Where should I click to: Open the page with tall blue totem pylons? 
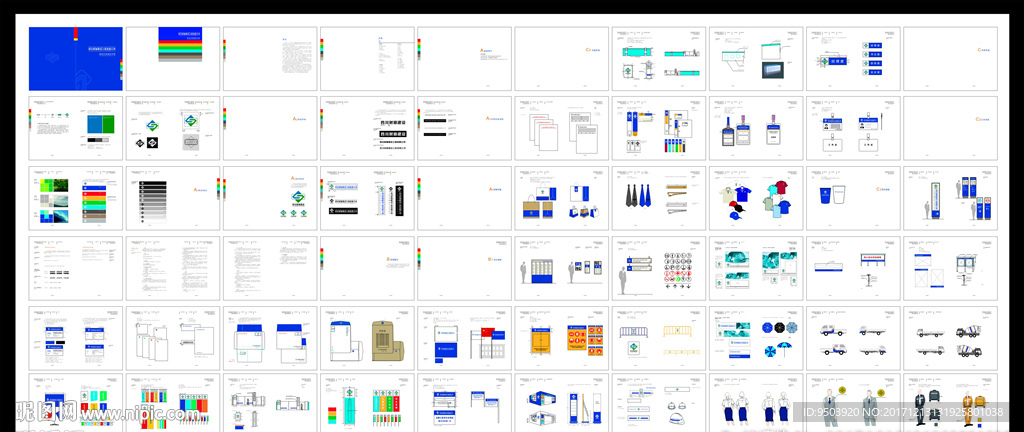click(x=951, y=198)
